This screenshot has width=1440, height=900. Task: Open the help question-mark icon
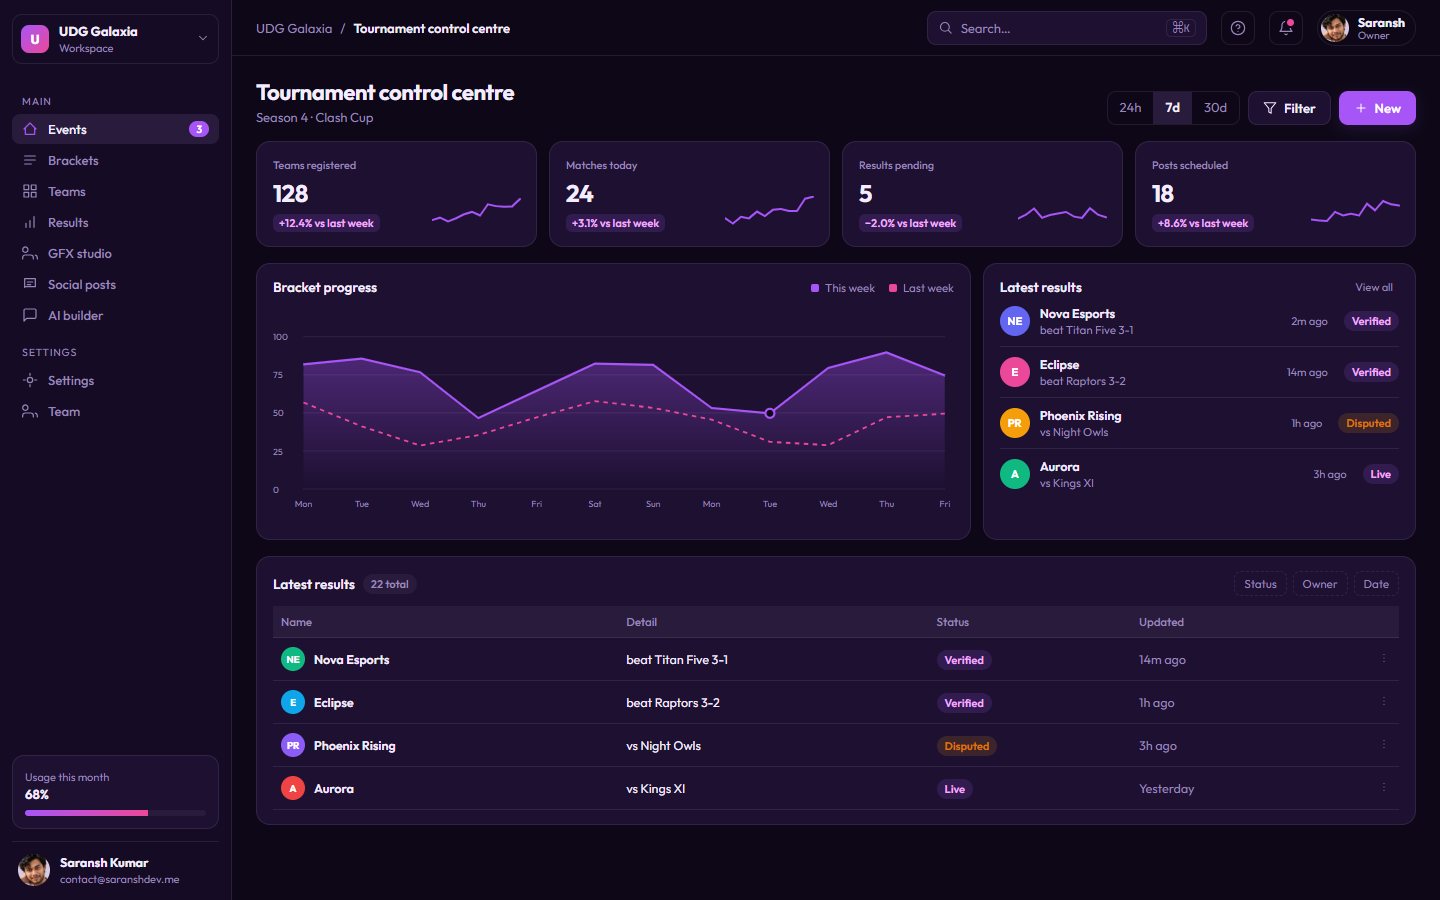click(x=1238, y=28)
